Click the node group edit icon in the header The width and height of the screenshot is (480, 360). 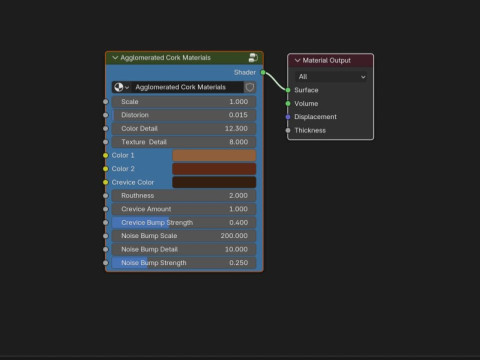coord(253,58)
